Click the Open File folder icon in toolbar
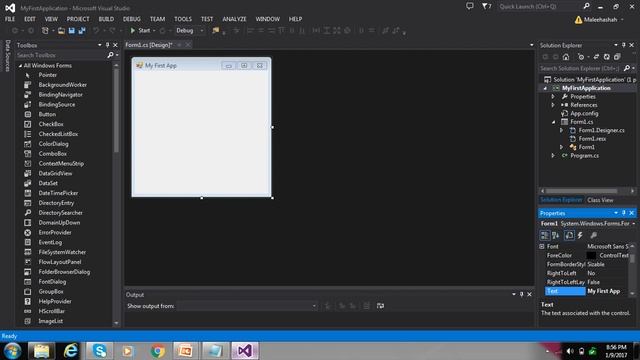The image size is (640, 360). pyautogui.click(x=61, y=31)
